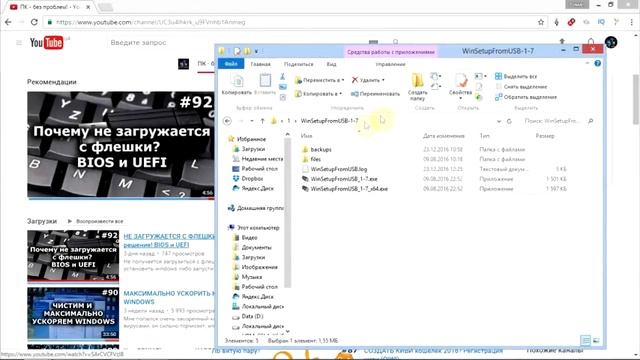Open YouTube hamburger guide menu

pos(19,42)
